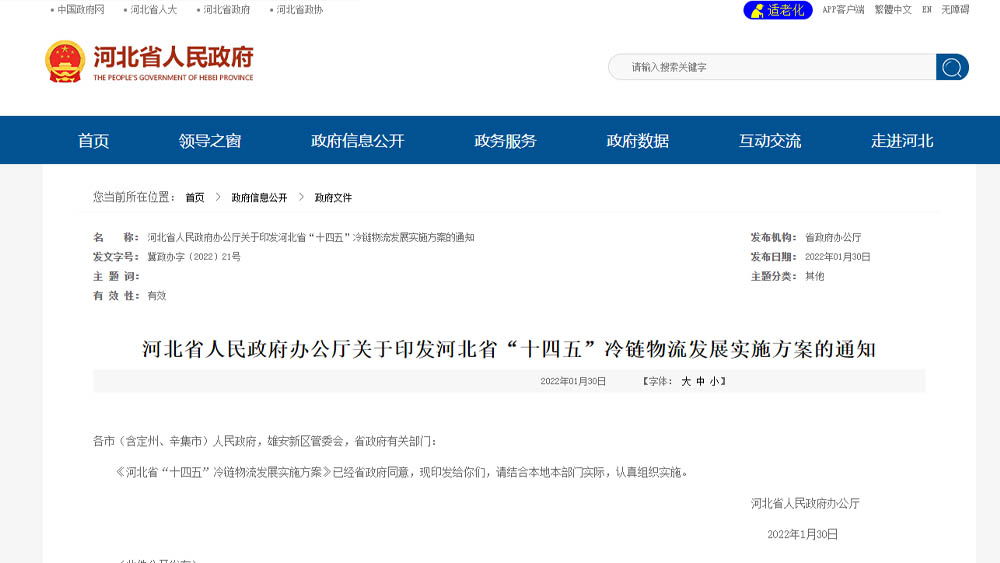
Task: Switch to EN language version
Action: pyautogui.click(x=927, y=10)
